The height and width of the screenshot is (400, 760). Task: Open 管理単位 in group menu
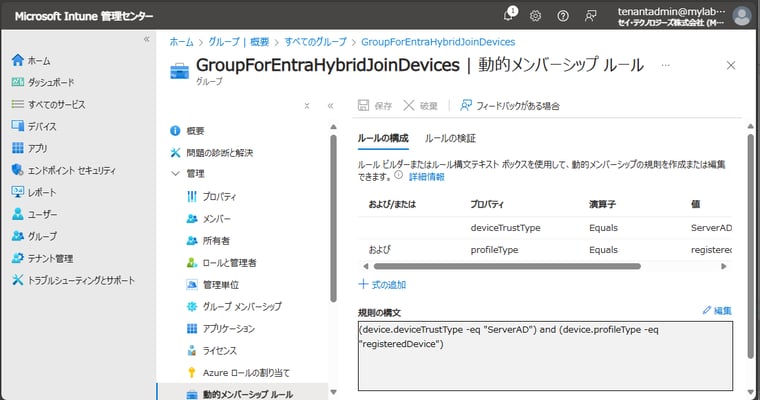[213, 285]
